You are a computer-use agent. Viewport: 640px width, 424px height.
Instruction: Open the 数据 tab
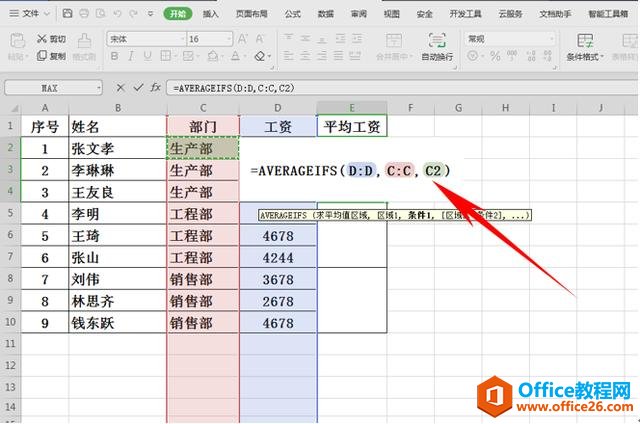pos(326,14)
